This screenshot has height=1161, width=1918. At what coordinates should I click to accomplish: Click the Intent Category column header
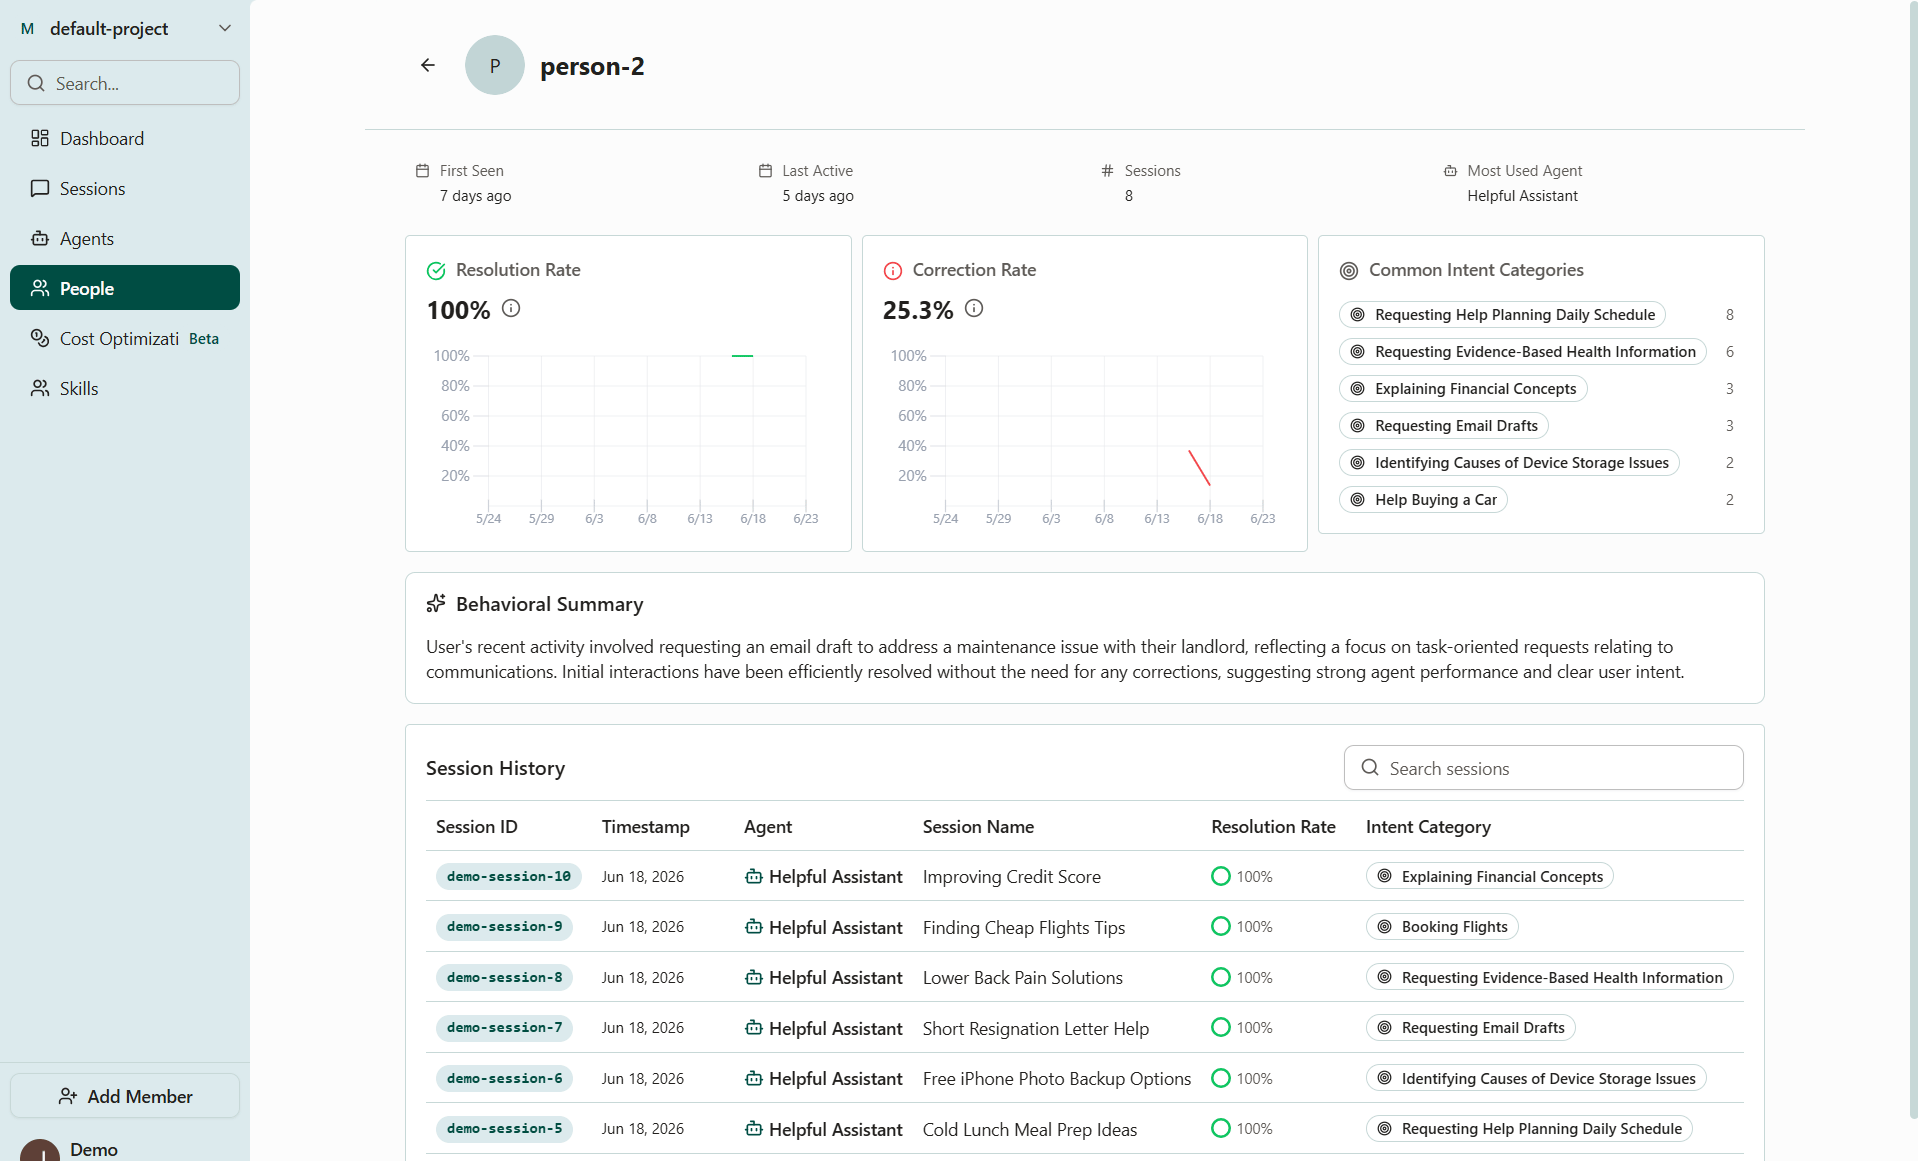click(1428, 826)
